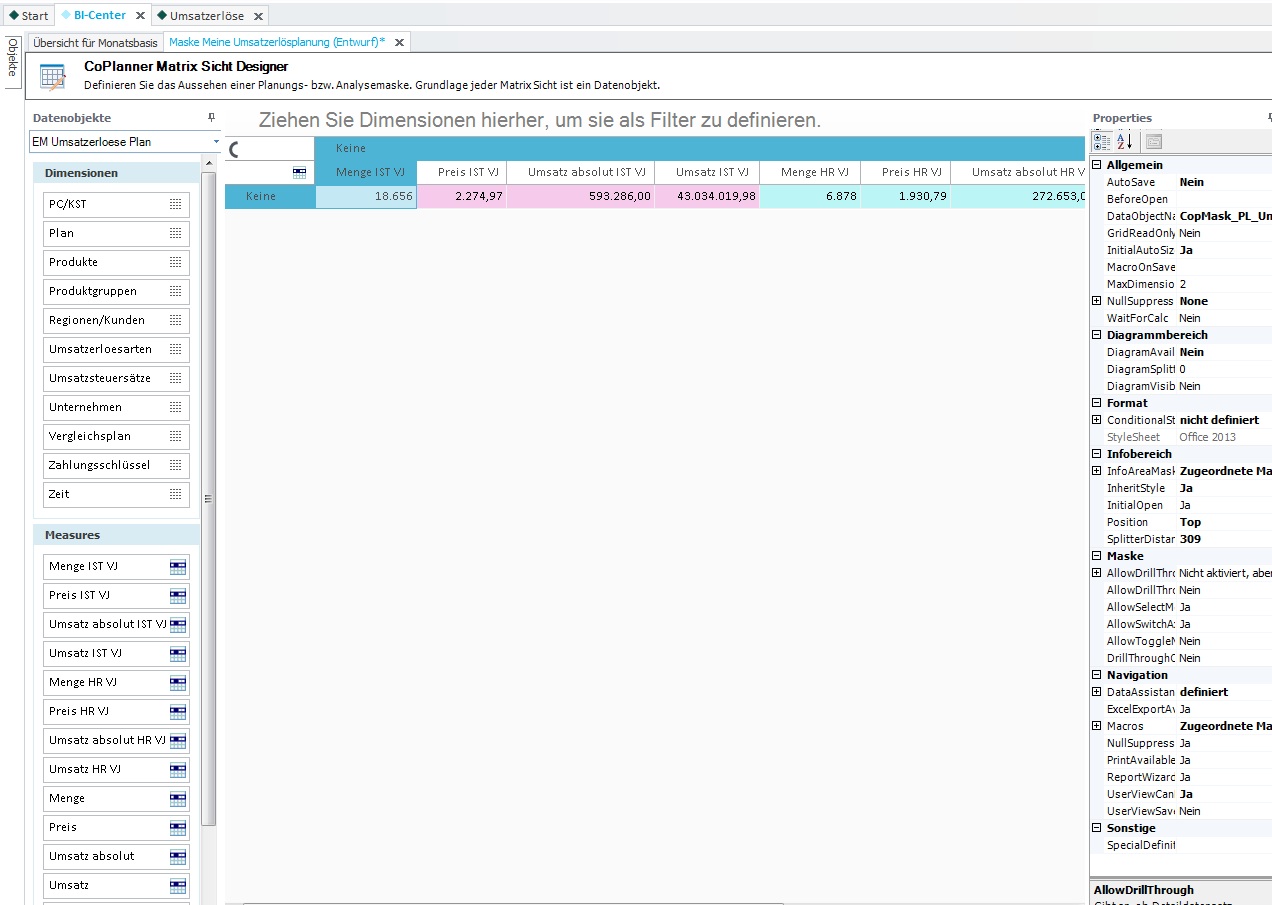Click grid icon of Zeit dimension
Viewport: 1272px width, 905px height.
pos(176,494)
